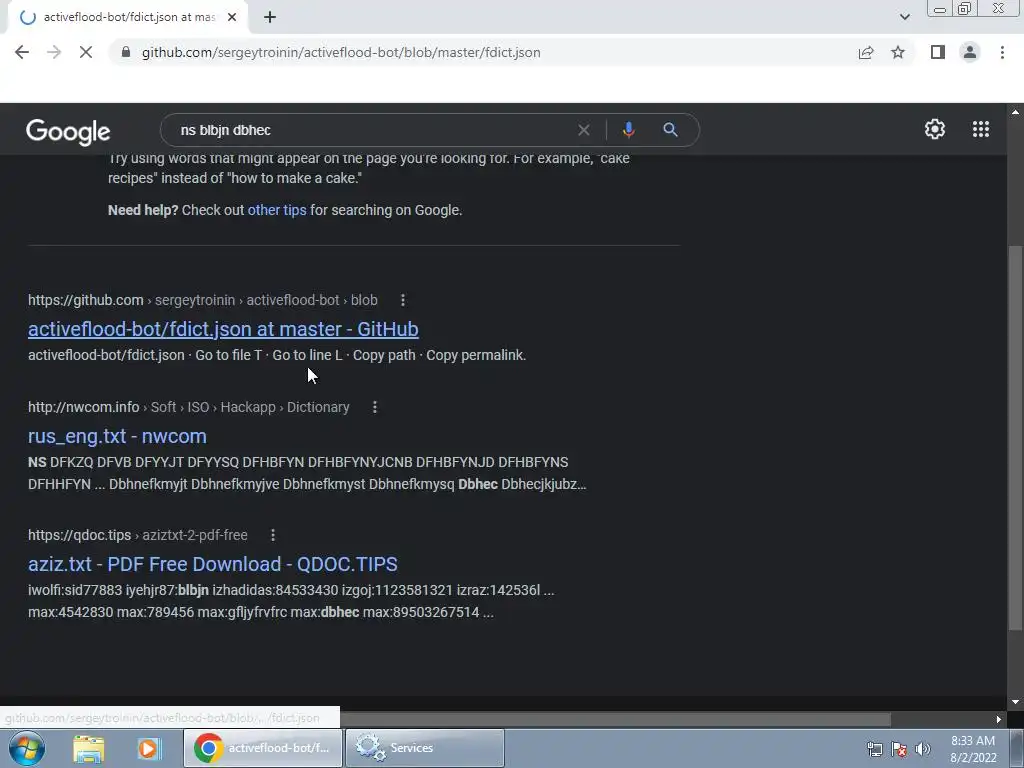Viewport: 1024px width, 768px height.
Task: Open the Chrome side panel icon
Action: (938, 52)
